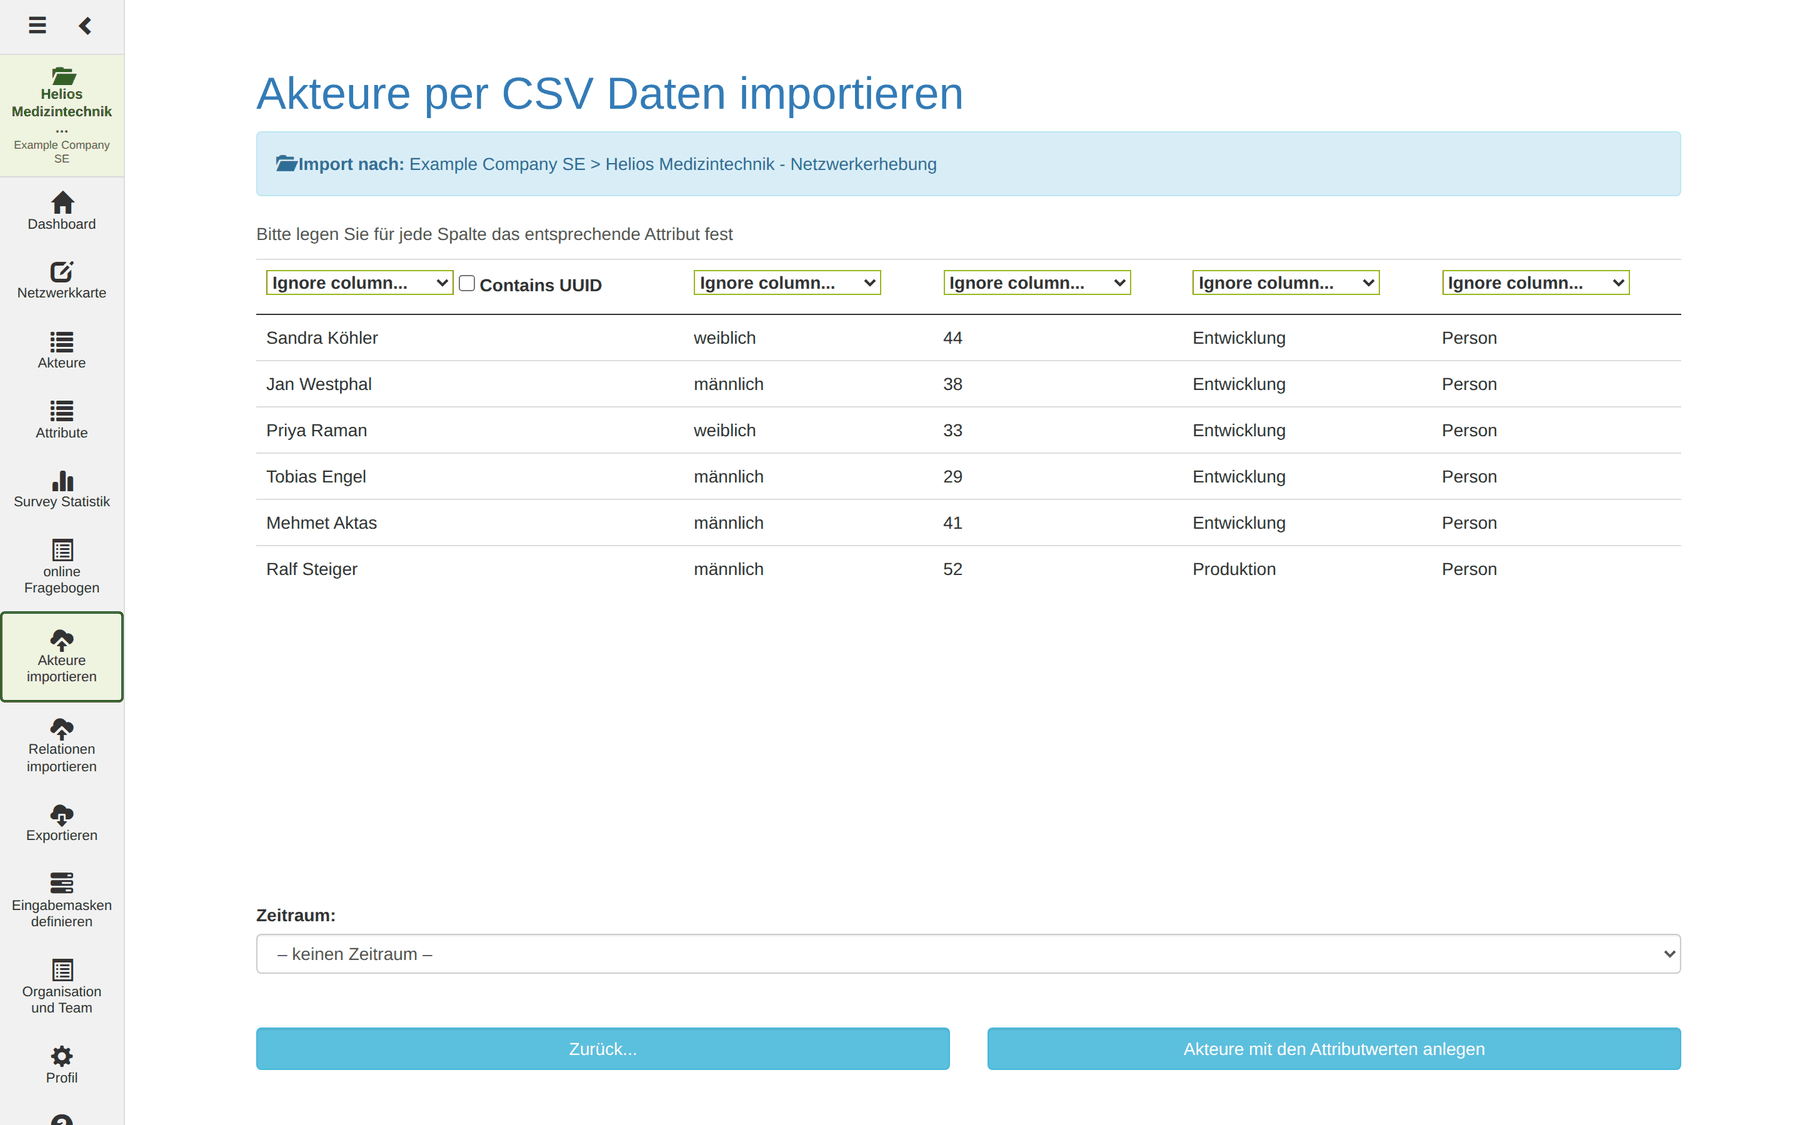
Task: Click the Jan Westphal cell
Action: point(319,384)
